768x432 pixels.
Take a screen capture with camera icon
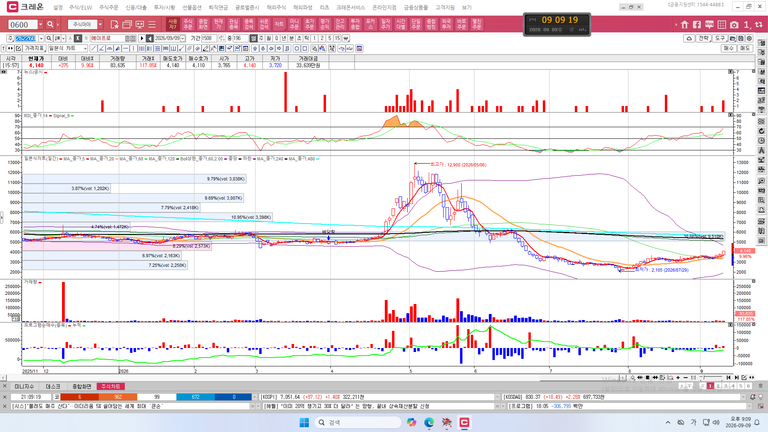pos(734,24)
